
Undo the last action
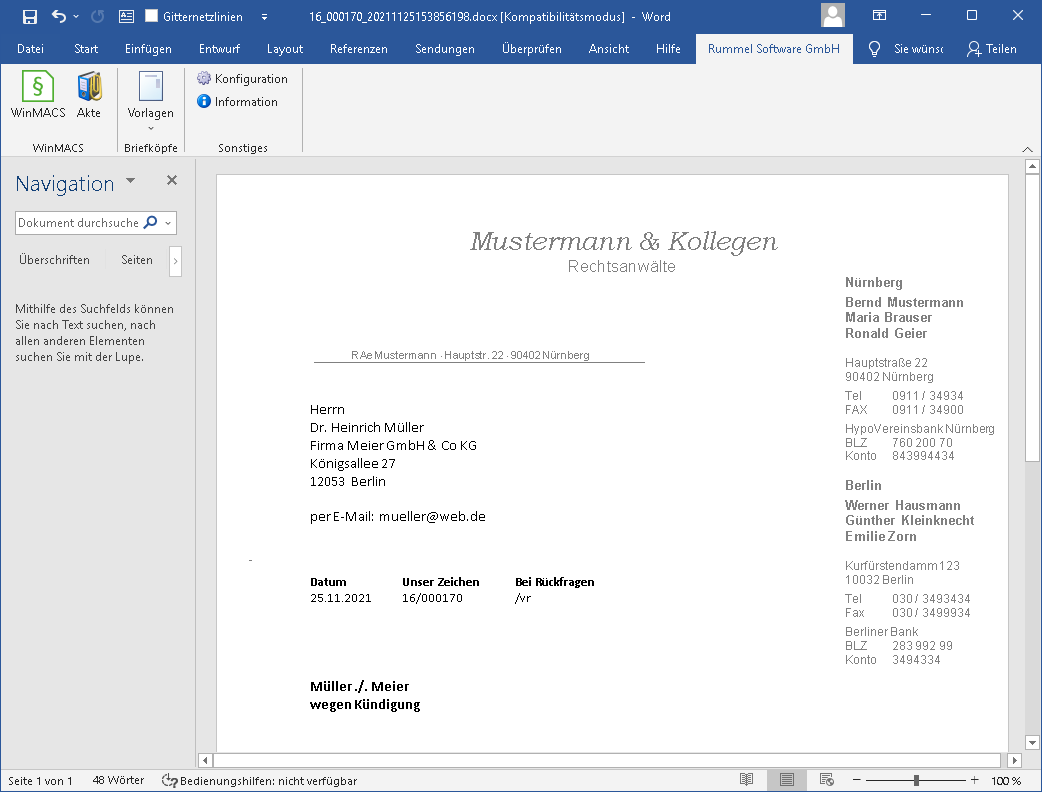[59, 17]
